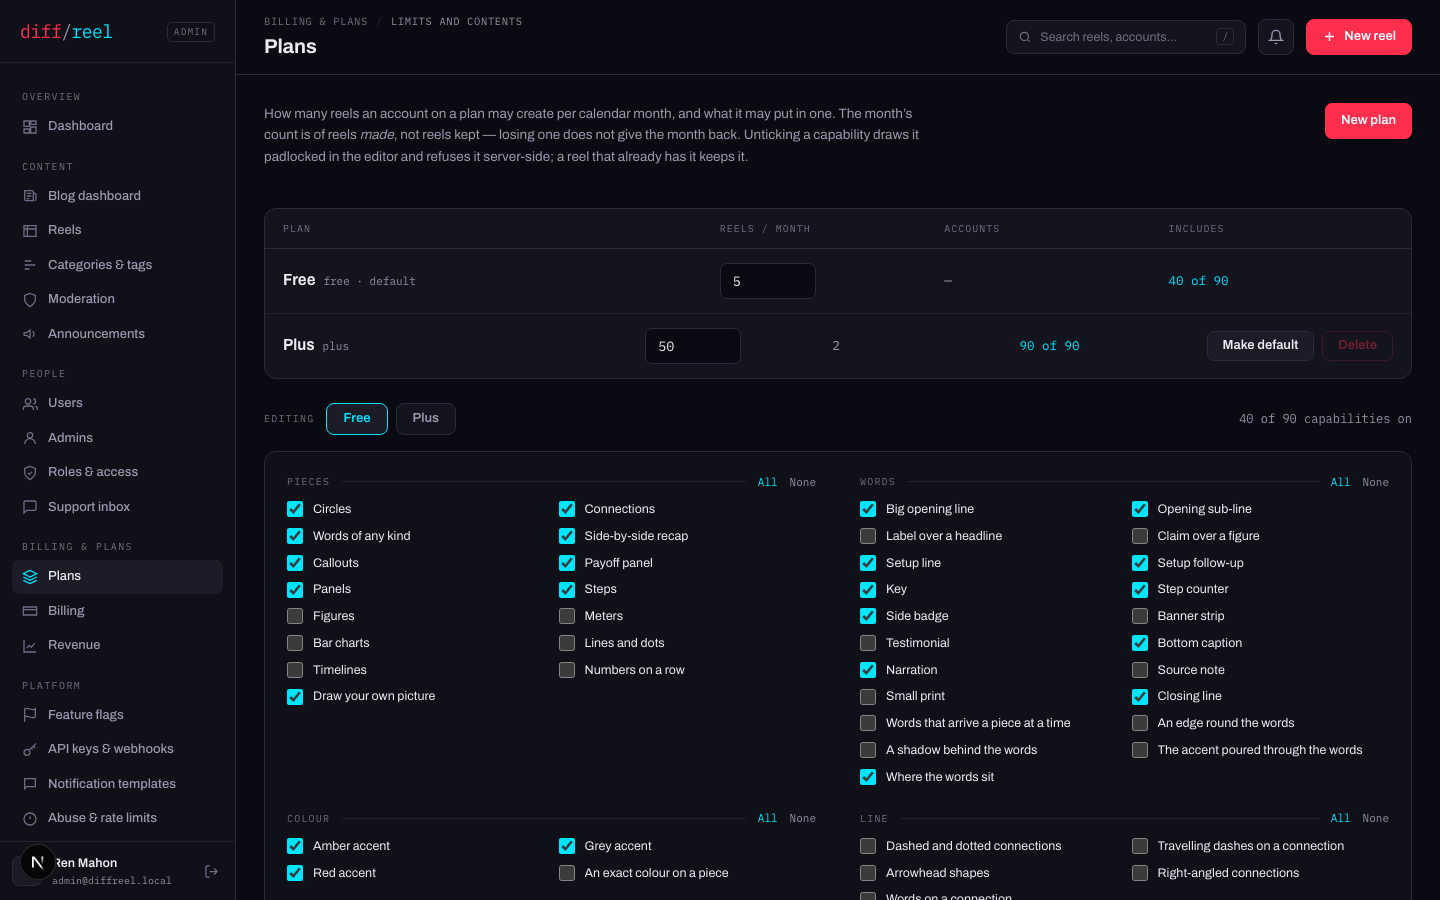The height and width of the screenshot is (900, 1440).
Task: Click the Billing card icon
Action: coord(30,611)
